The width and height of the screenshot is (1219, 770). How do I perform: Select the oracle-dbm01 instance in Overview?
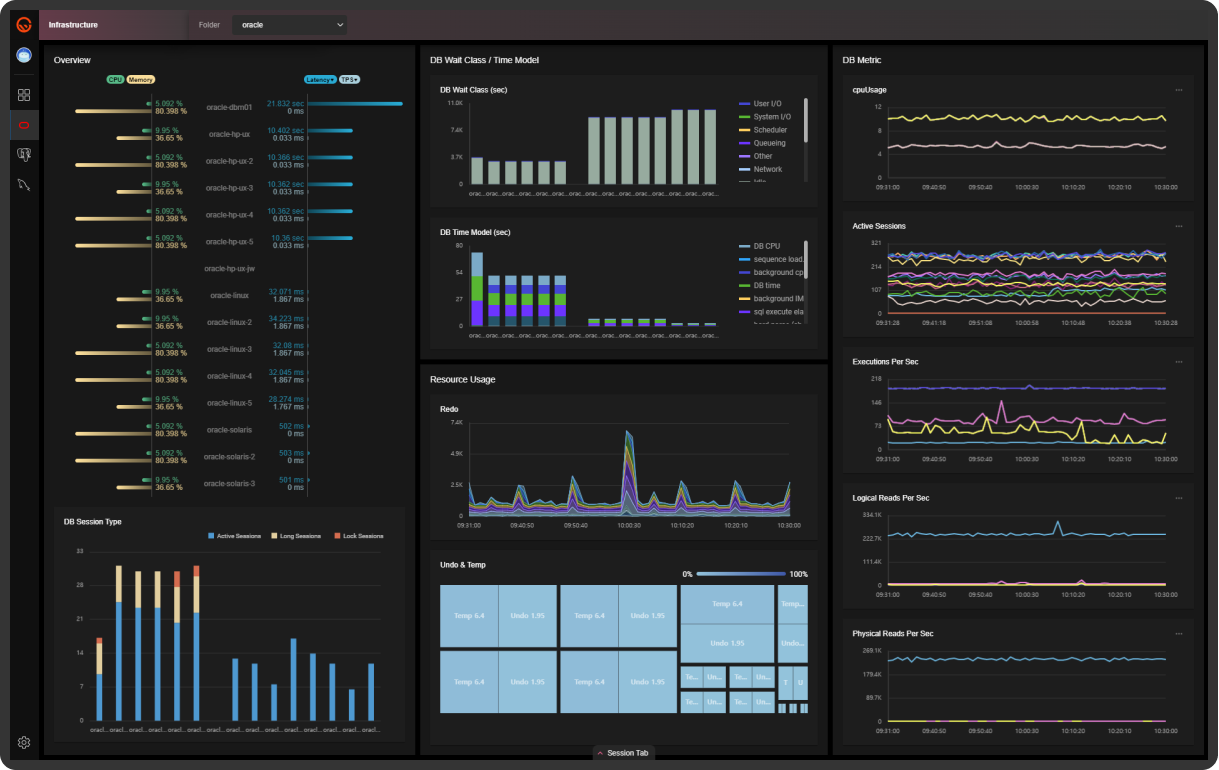pos(229,107)
